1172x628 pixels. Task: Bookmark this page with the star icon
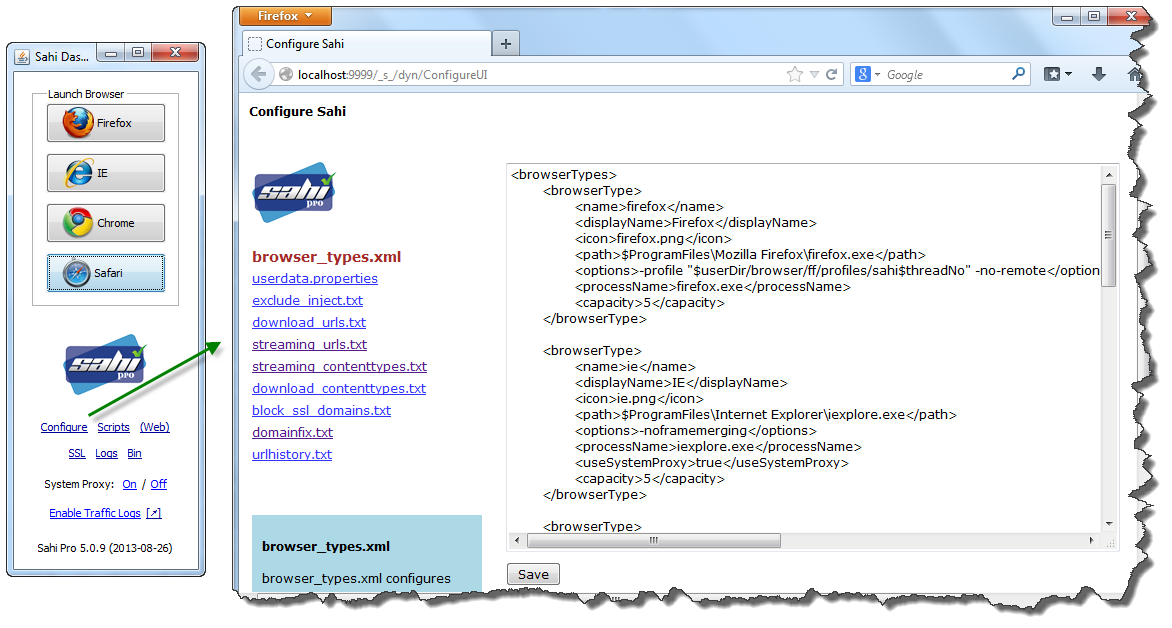click(x=795, y=74)
